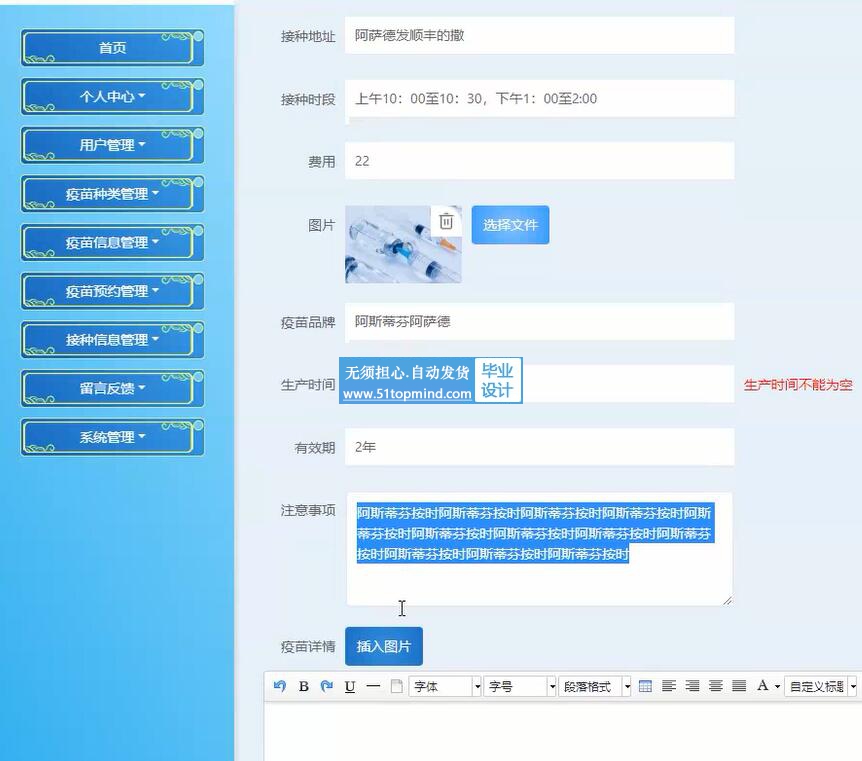Click the redo icon in editor toolbar

327,686
